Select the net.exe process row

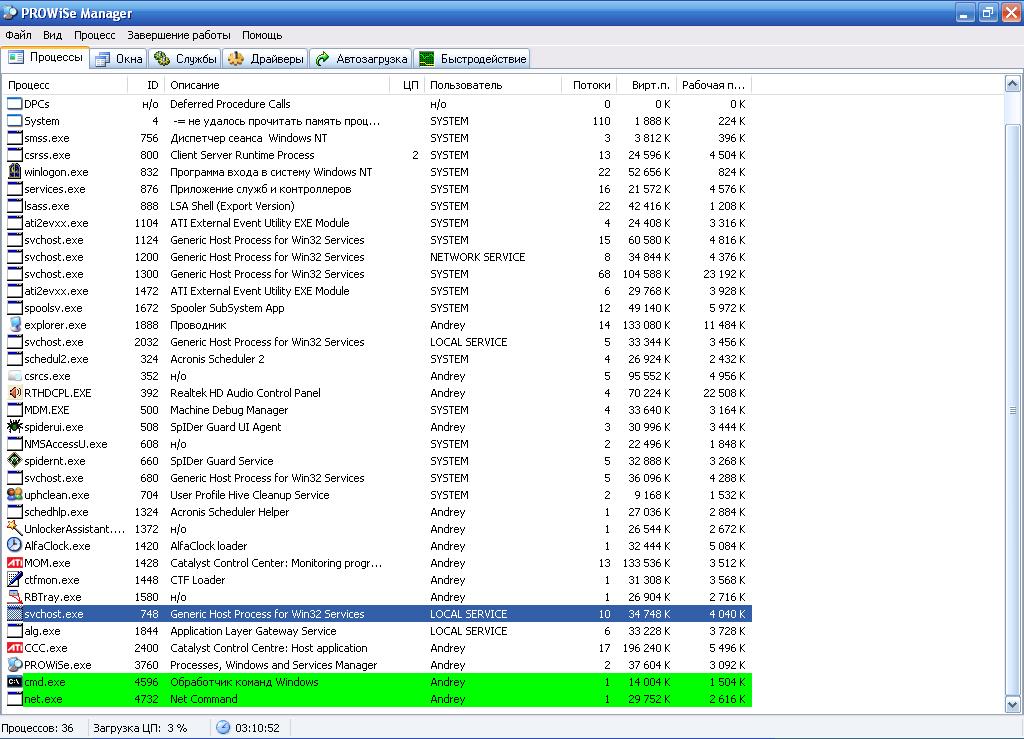tap(300, 699)
